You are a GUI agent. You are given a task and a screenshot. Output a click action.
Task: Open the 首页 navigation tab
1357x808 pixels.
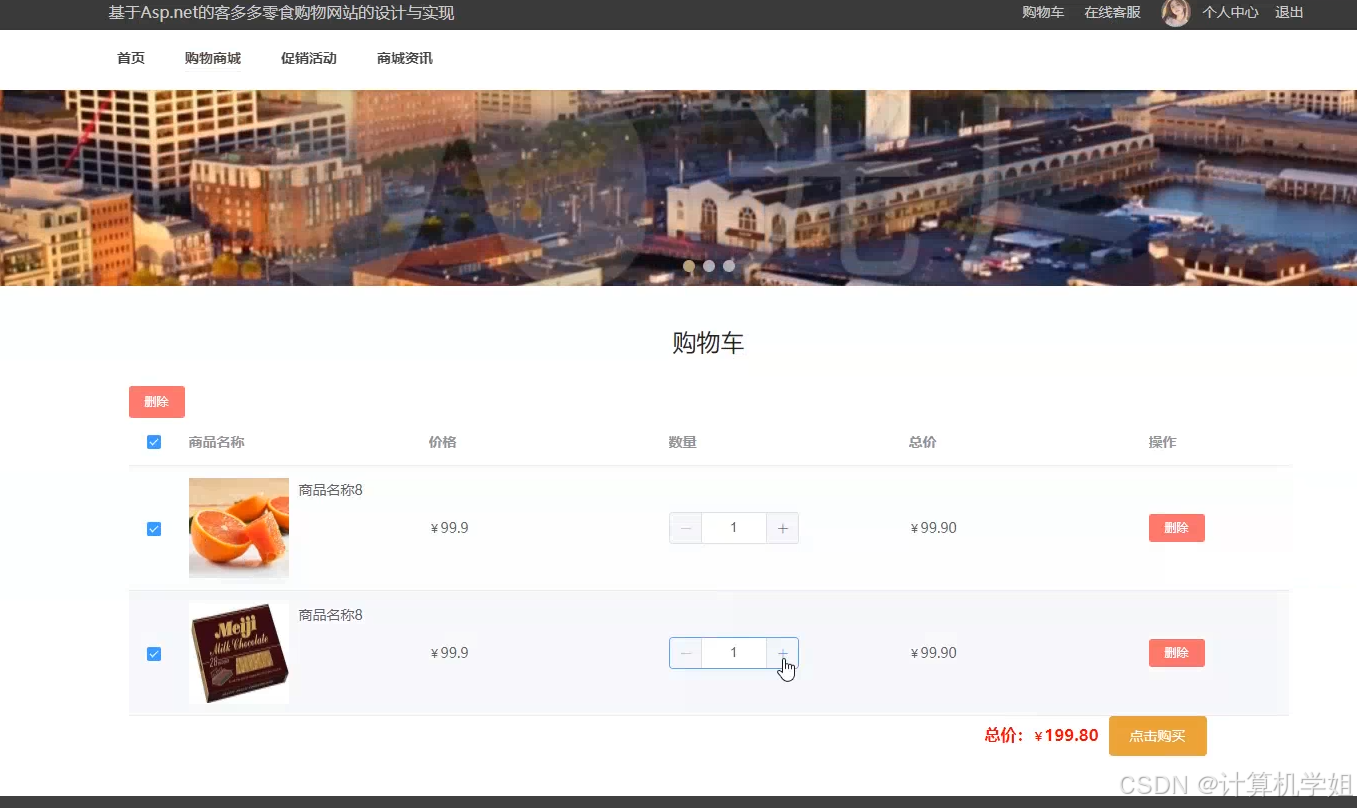click(131, 58)
